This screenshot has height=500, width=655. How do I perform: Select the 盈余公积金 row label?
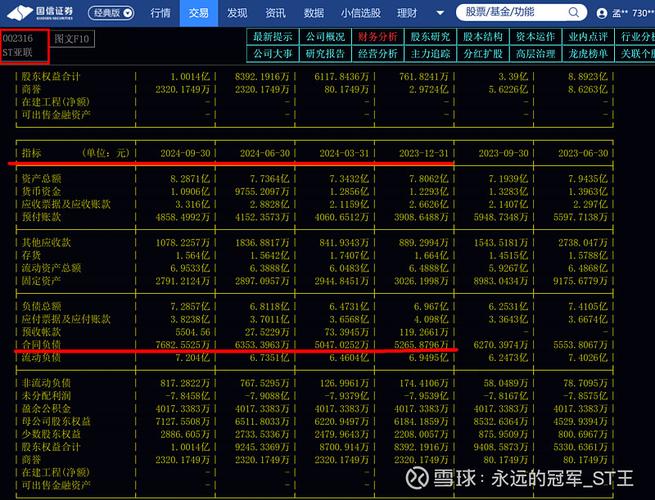click(x=46, y=409)
